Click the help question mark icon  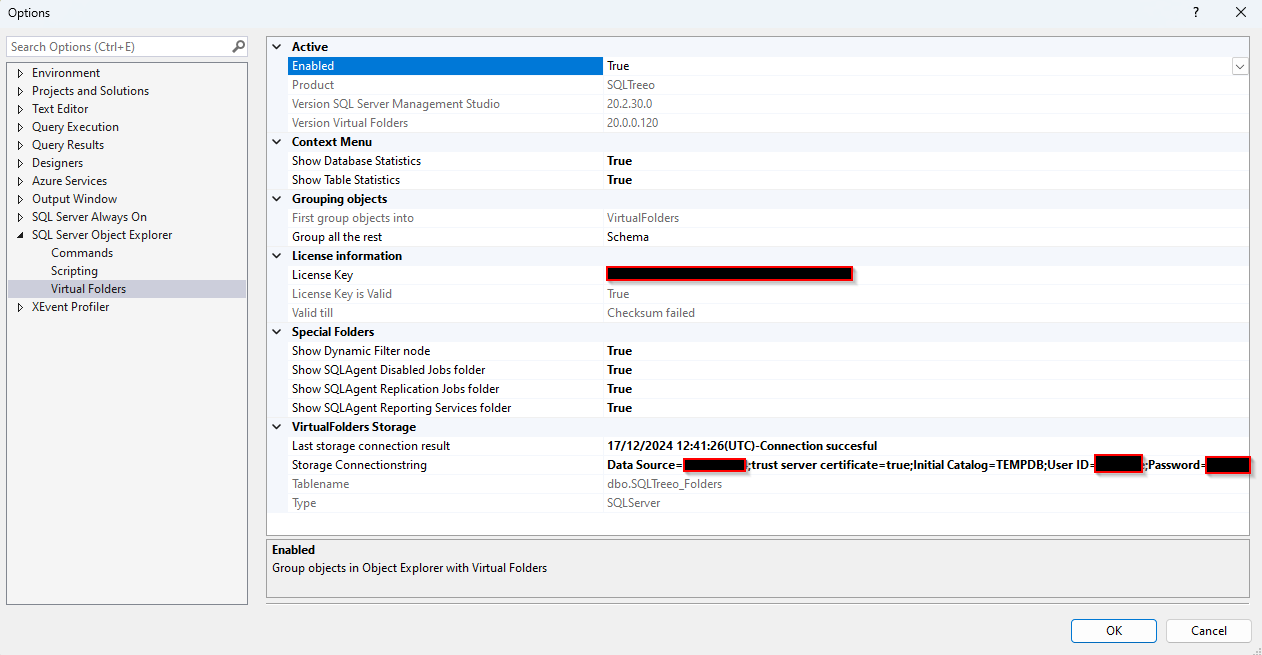tap(1196, 13)
